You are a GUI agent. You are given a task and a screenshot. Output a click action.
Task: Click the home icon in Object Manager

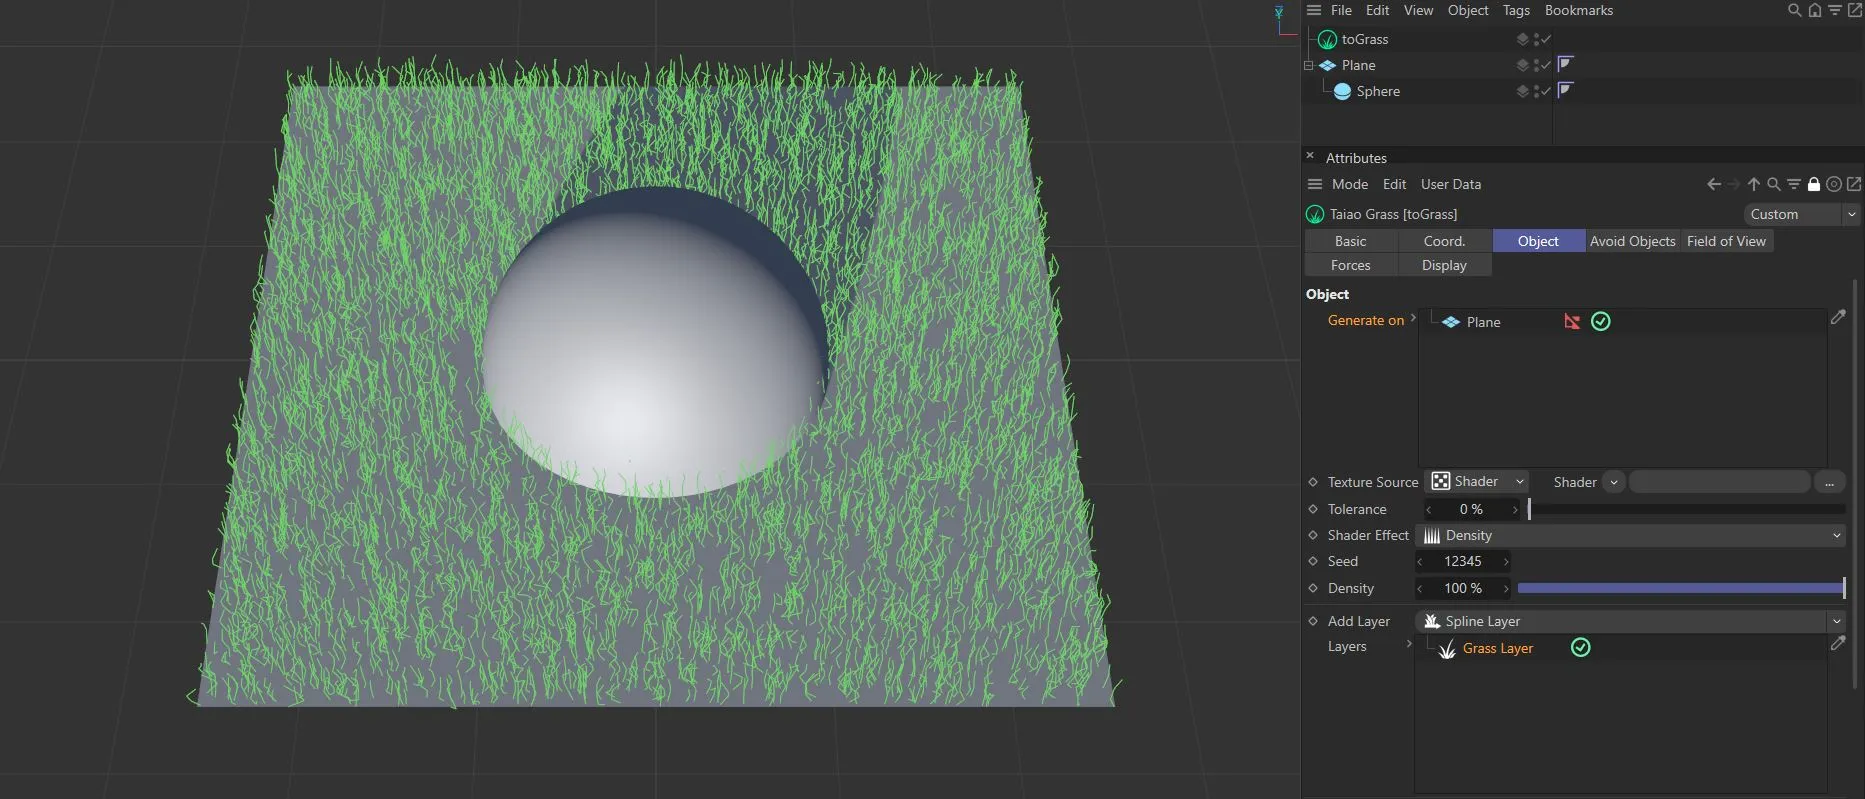coord(1815,10)
